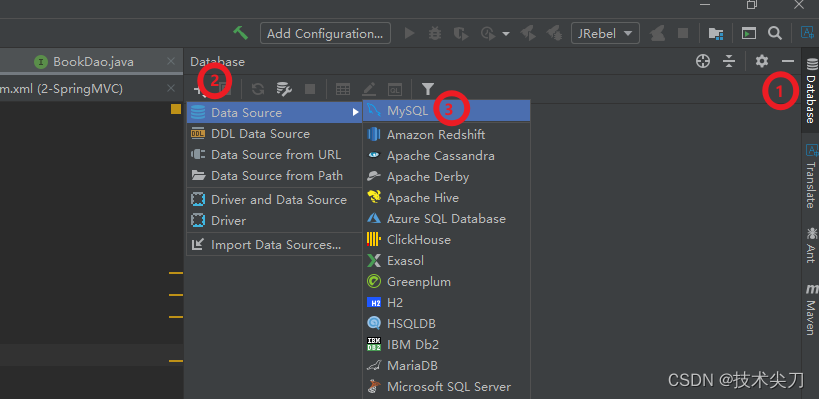Select Apache Cassandra data source
Viewport: 819px width, 399px height.
pyautogui.click(x=447, y=156)
